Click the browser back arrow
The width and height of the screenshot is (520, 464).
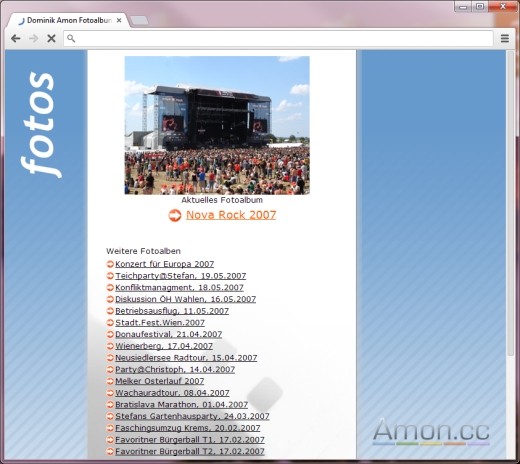(16, 39)
